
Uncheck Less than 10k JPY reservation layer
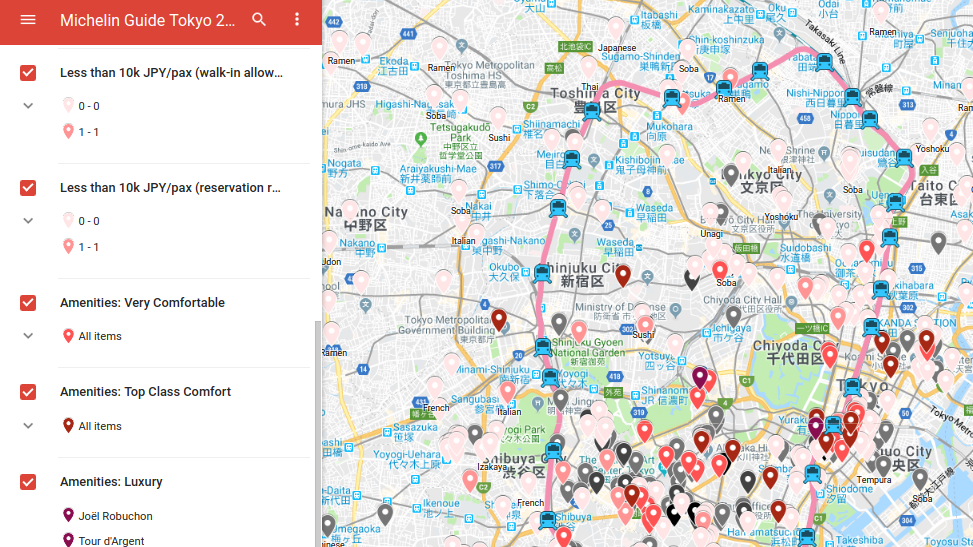point(28,188)
